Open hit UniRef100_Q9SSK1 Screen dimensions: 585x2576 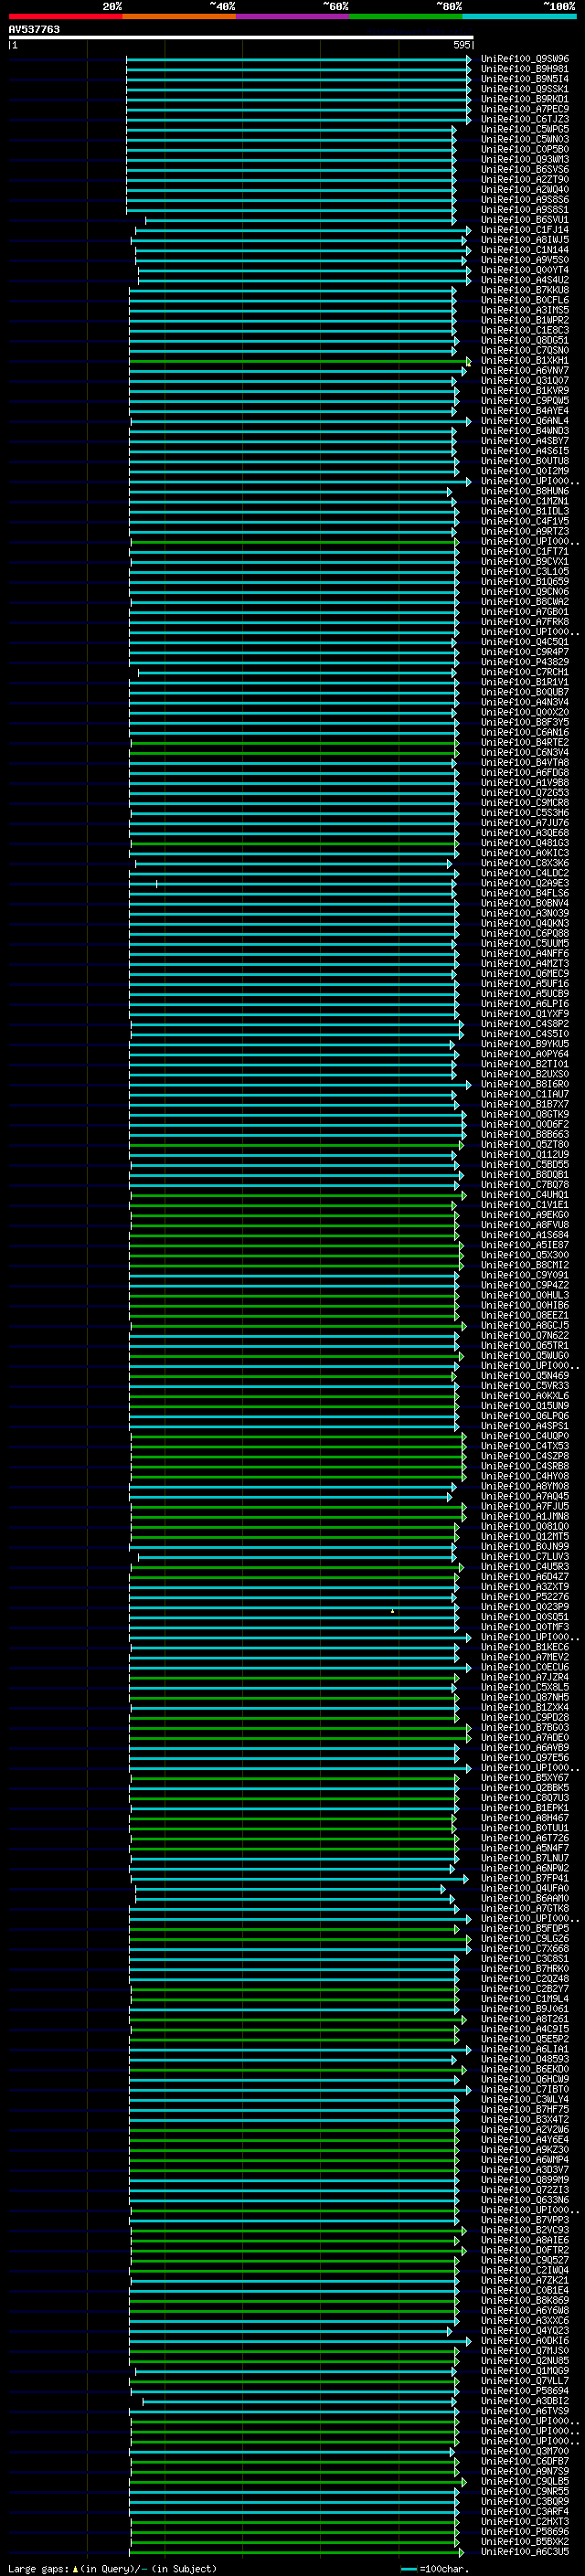[x=525, y=89]
